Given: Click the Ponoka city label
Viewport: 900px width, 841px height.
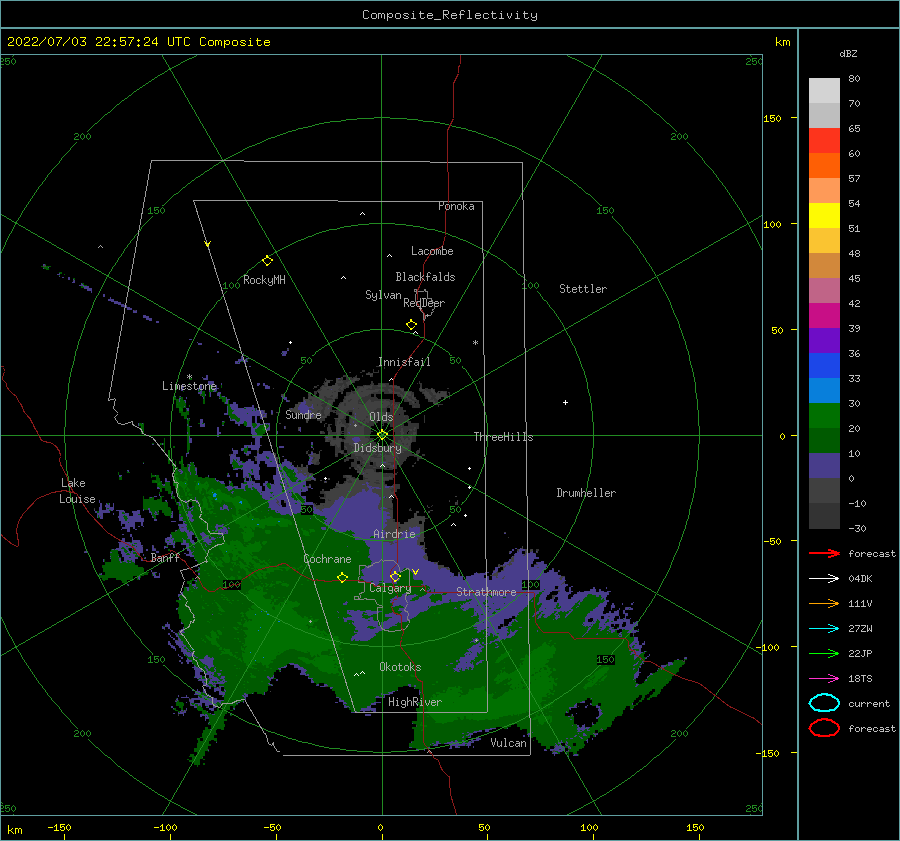Looking at the screenshot, I should pyautogui.click(x=456, y=206).
